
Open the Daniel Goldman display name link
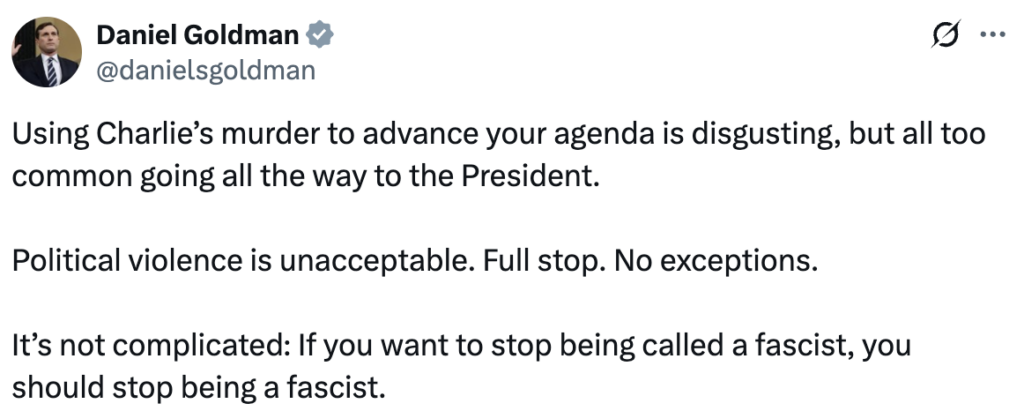click(198, 35)
